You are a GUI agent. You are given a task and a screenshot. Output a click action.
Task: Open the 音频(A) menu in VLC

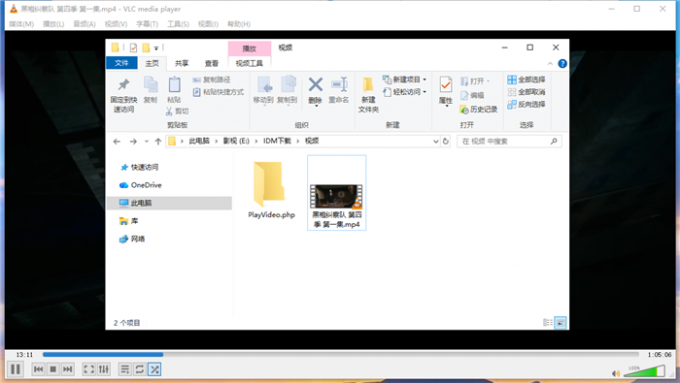pyautogui.click(x=84, y=24)
